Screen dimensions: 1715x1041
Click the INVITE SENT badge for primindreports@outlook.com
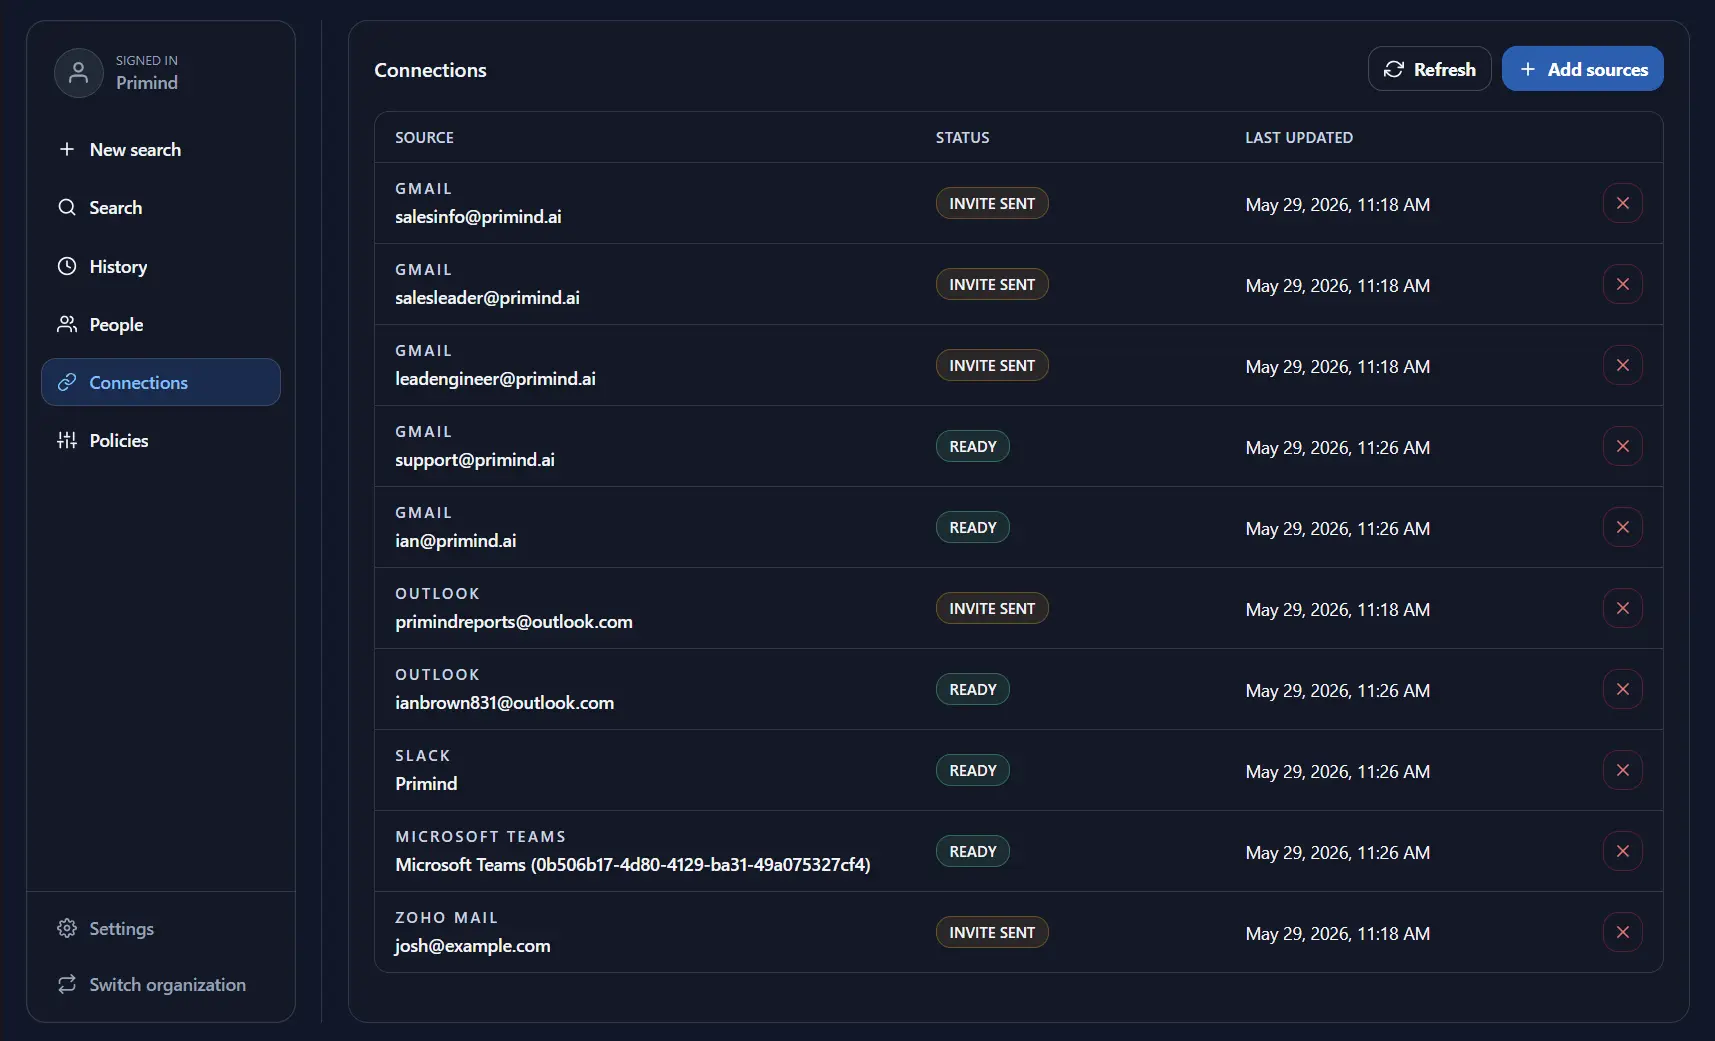pos(992,608)
